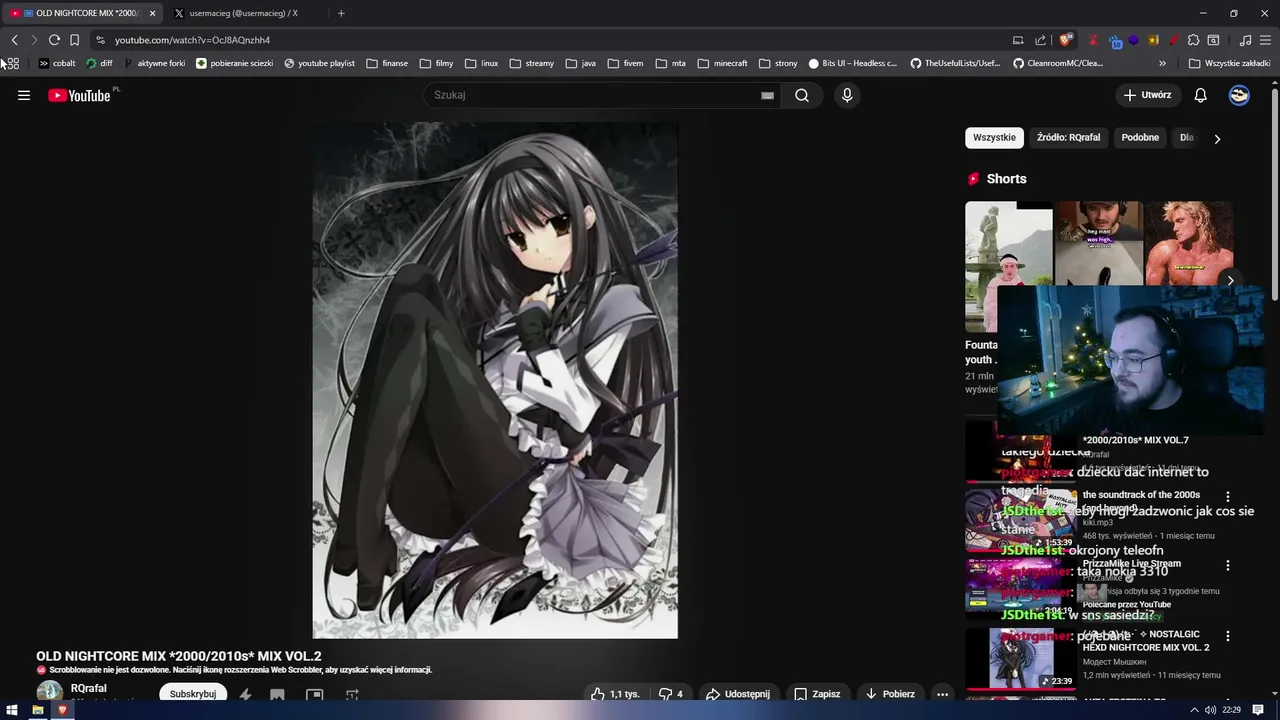Open the streamy bookmark folder

tap(531, 63)
